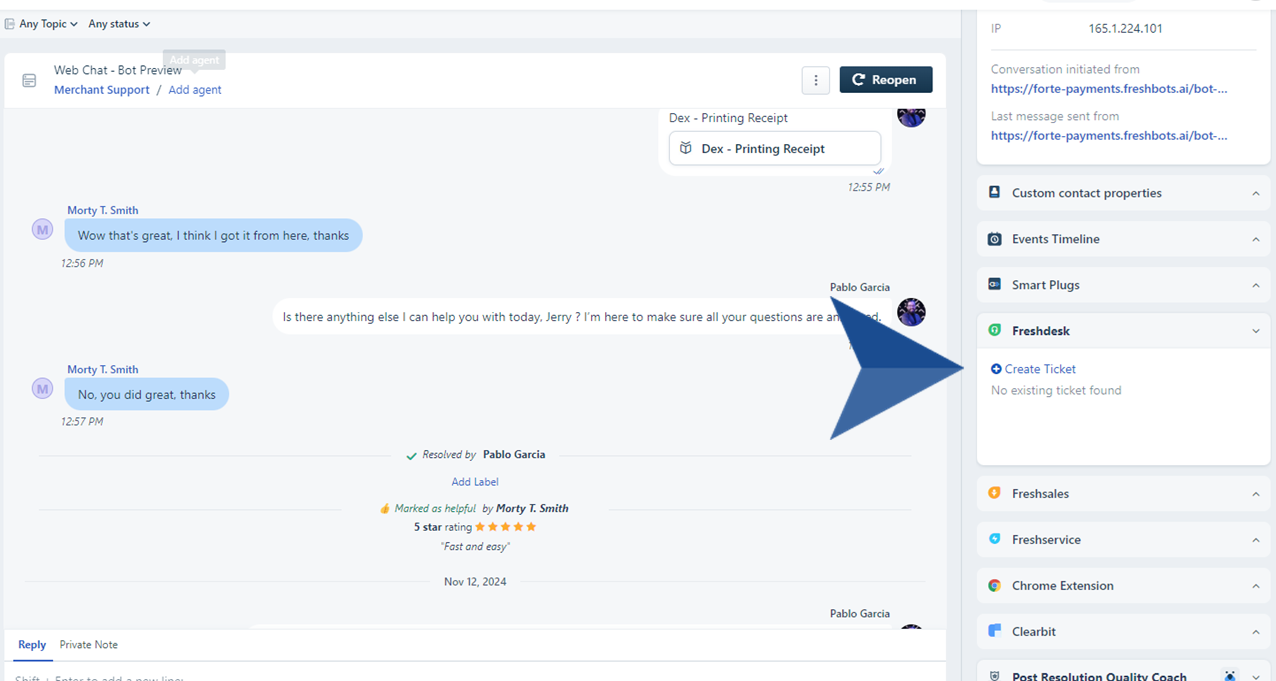Click the Freshsales app icon
The height and width of the screenshot is (681, 1276).
click(995, 493)
